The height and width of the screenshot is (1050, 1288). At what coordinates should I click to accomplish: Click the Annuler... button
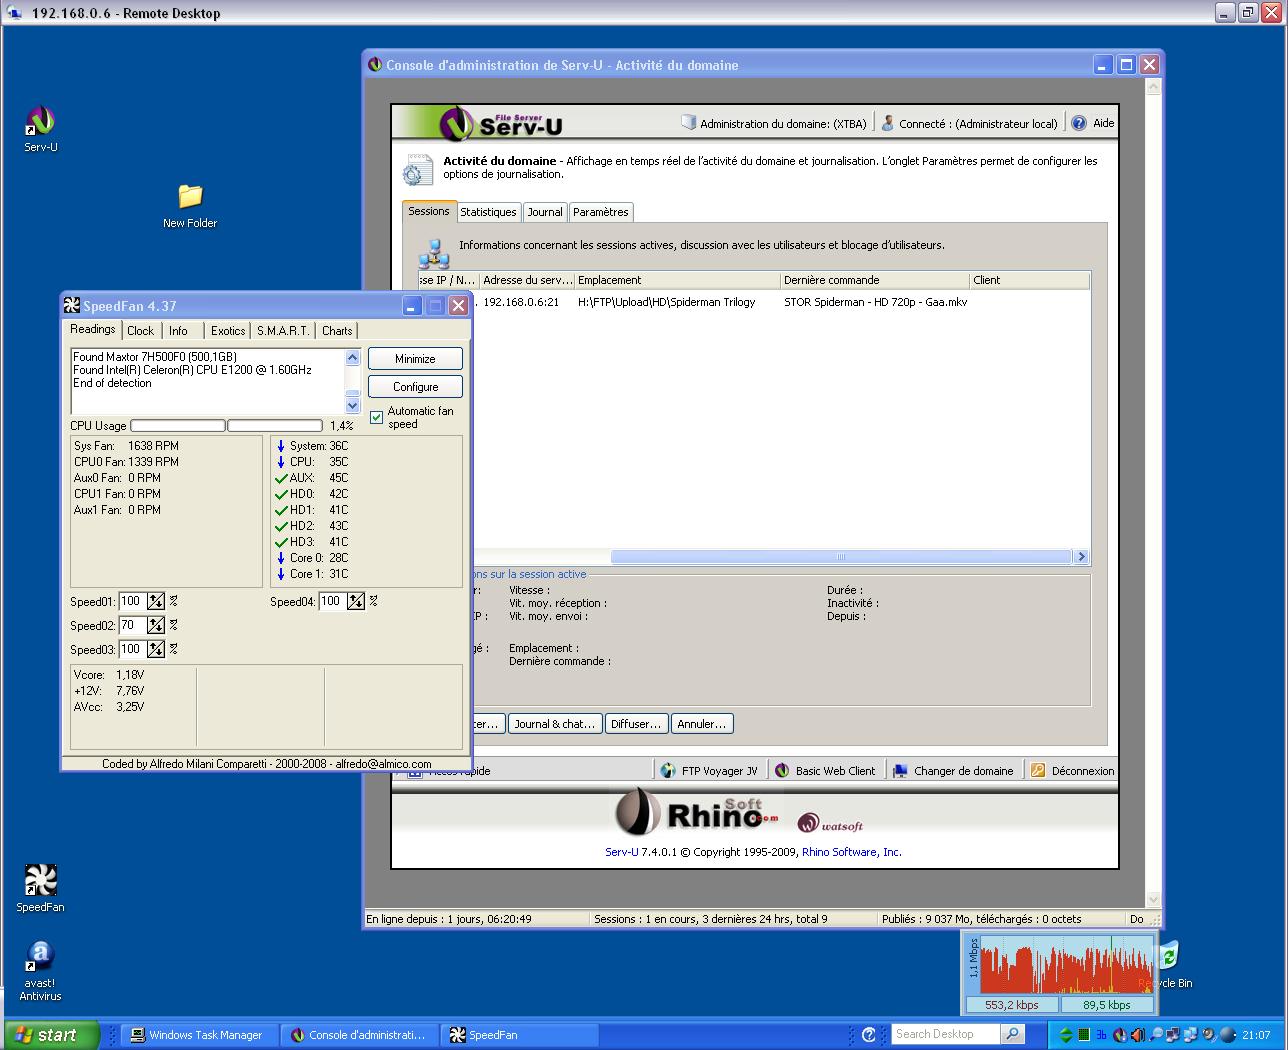click(702, 724)
